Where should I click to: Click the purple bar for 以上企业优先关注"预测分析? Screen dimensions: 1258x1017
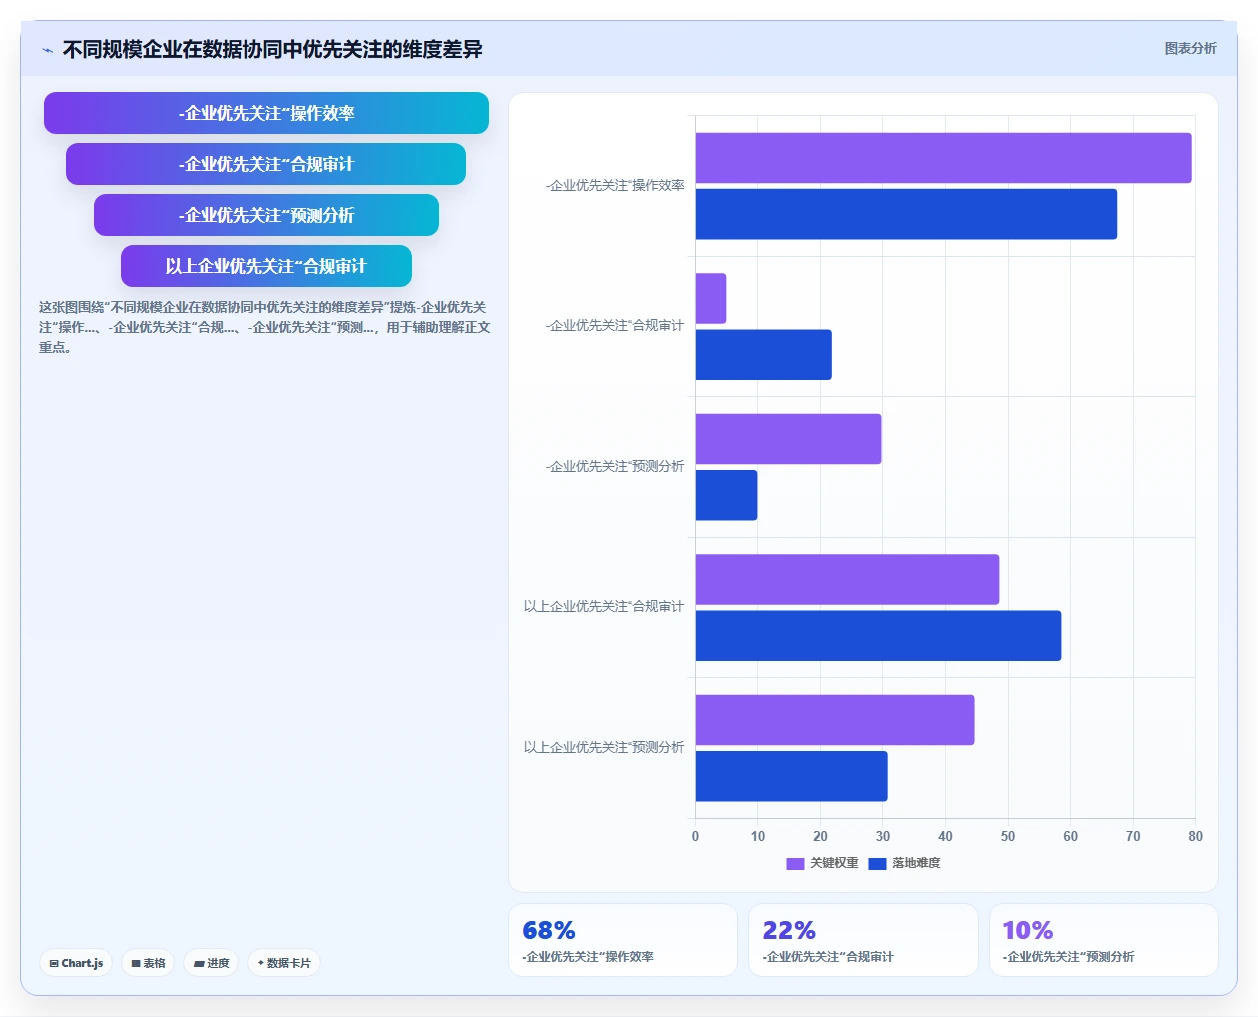click(835, 720)
